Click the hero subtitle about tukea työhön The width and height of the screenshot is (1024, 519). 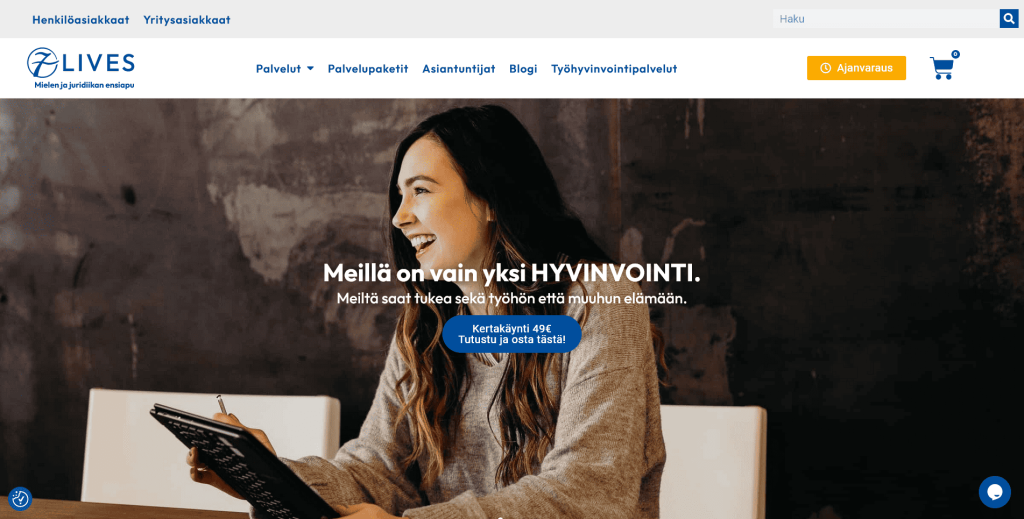pyautogui.click(x=511, y=298)
